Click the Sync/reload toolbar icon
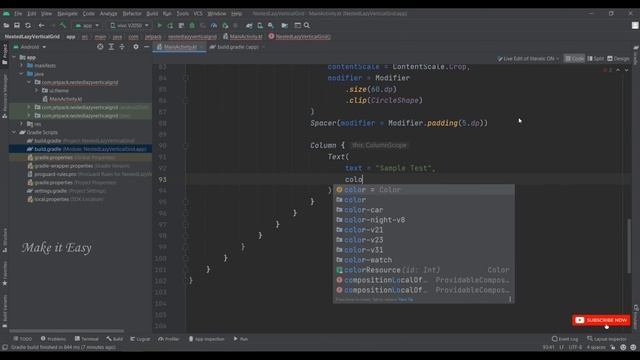The height and width of the screenshot is (360, 640). pyautogui.click(x=28, y=25)
